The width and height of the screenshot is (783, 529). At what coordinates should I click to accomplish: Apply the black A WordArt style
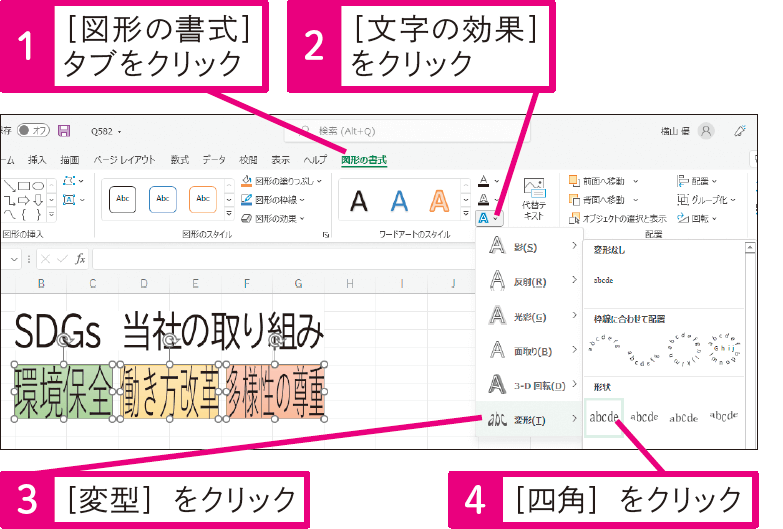point(359,201)
